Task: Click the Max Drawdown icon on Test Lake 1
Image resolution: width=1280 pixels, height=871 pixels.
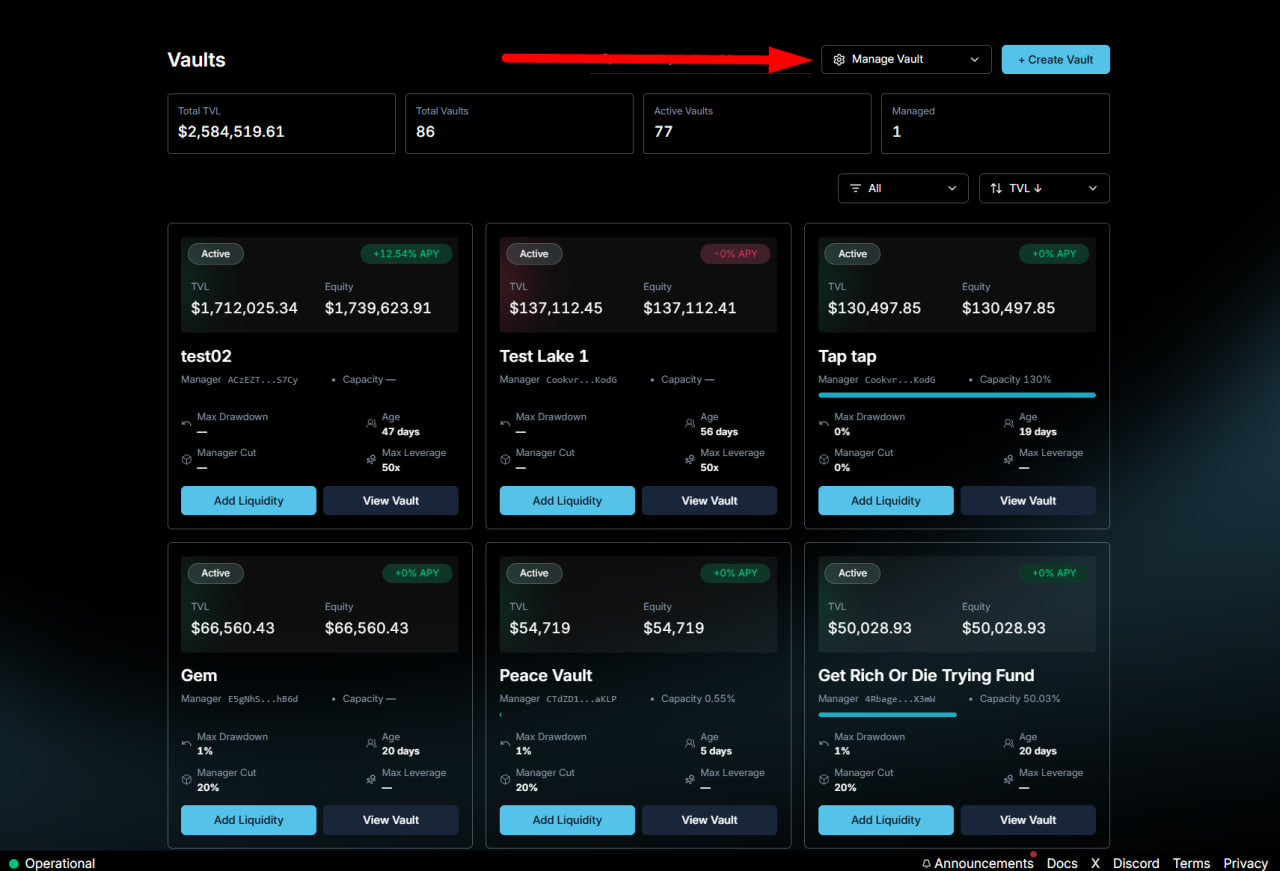Action: pos(505,424)
